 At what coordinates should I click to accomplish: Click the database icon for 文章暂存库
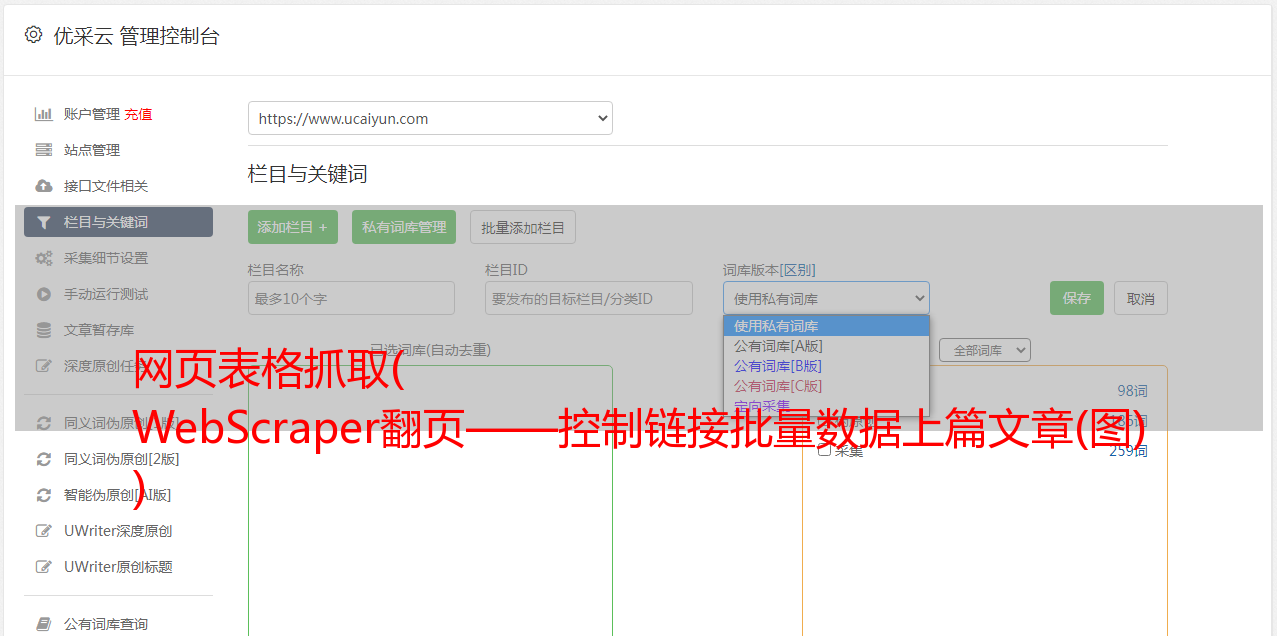coord(43,330)
